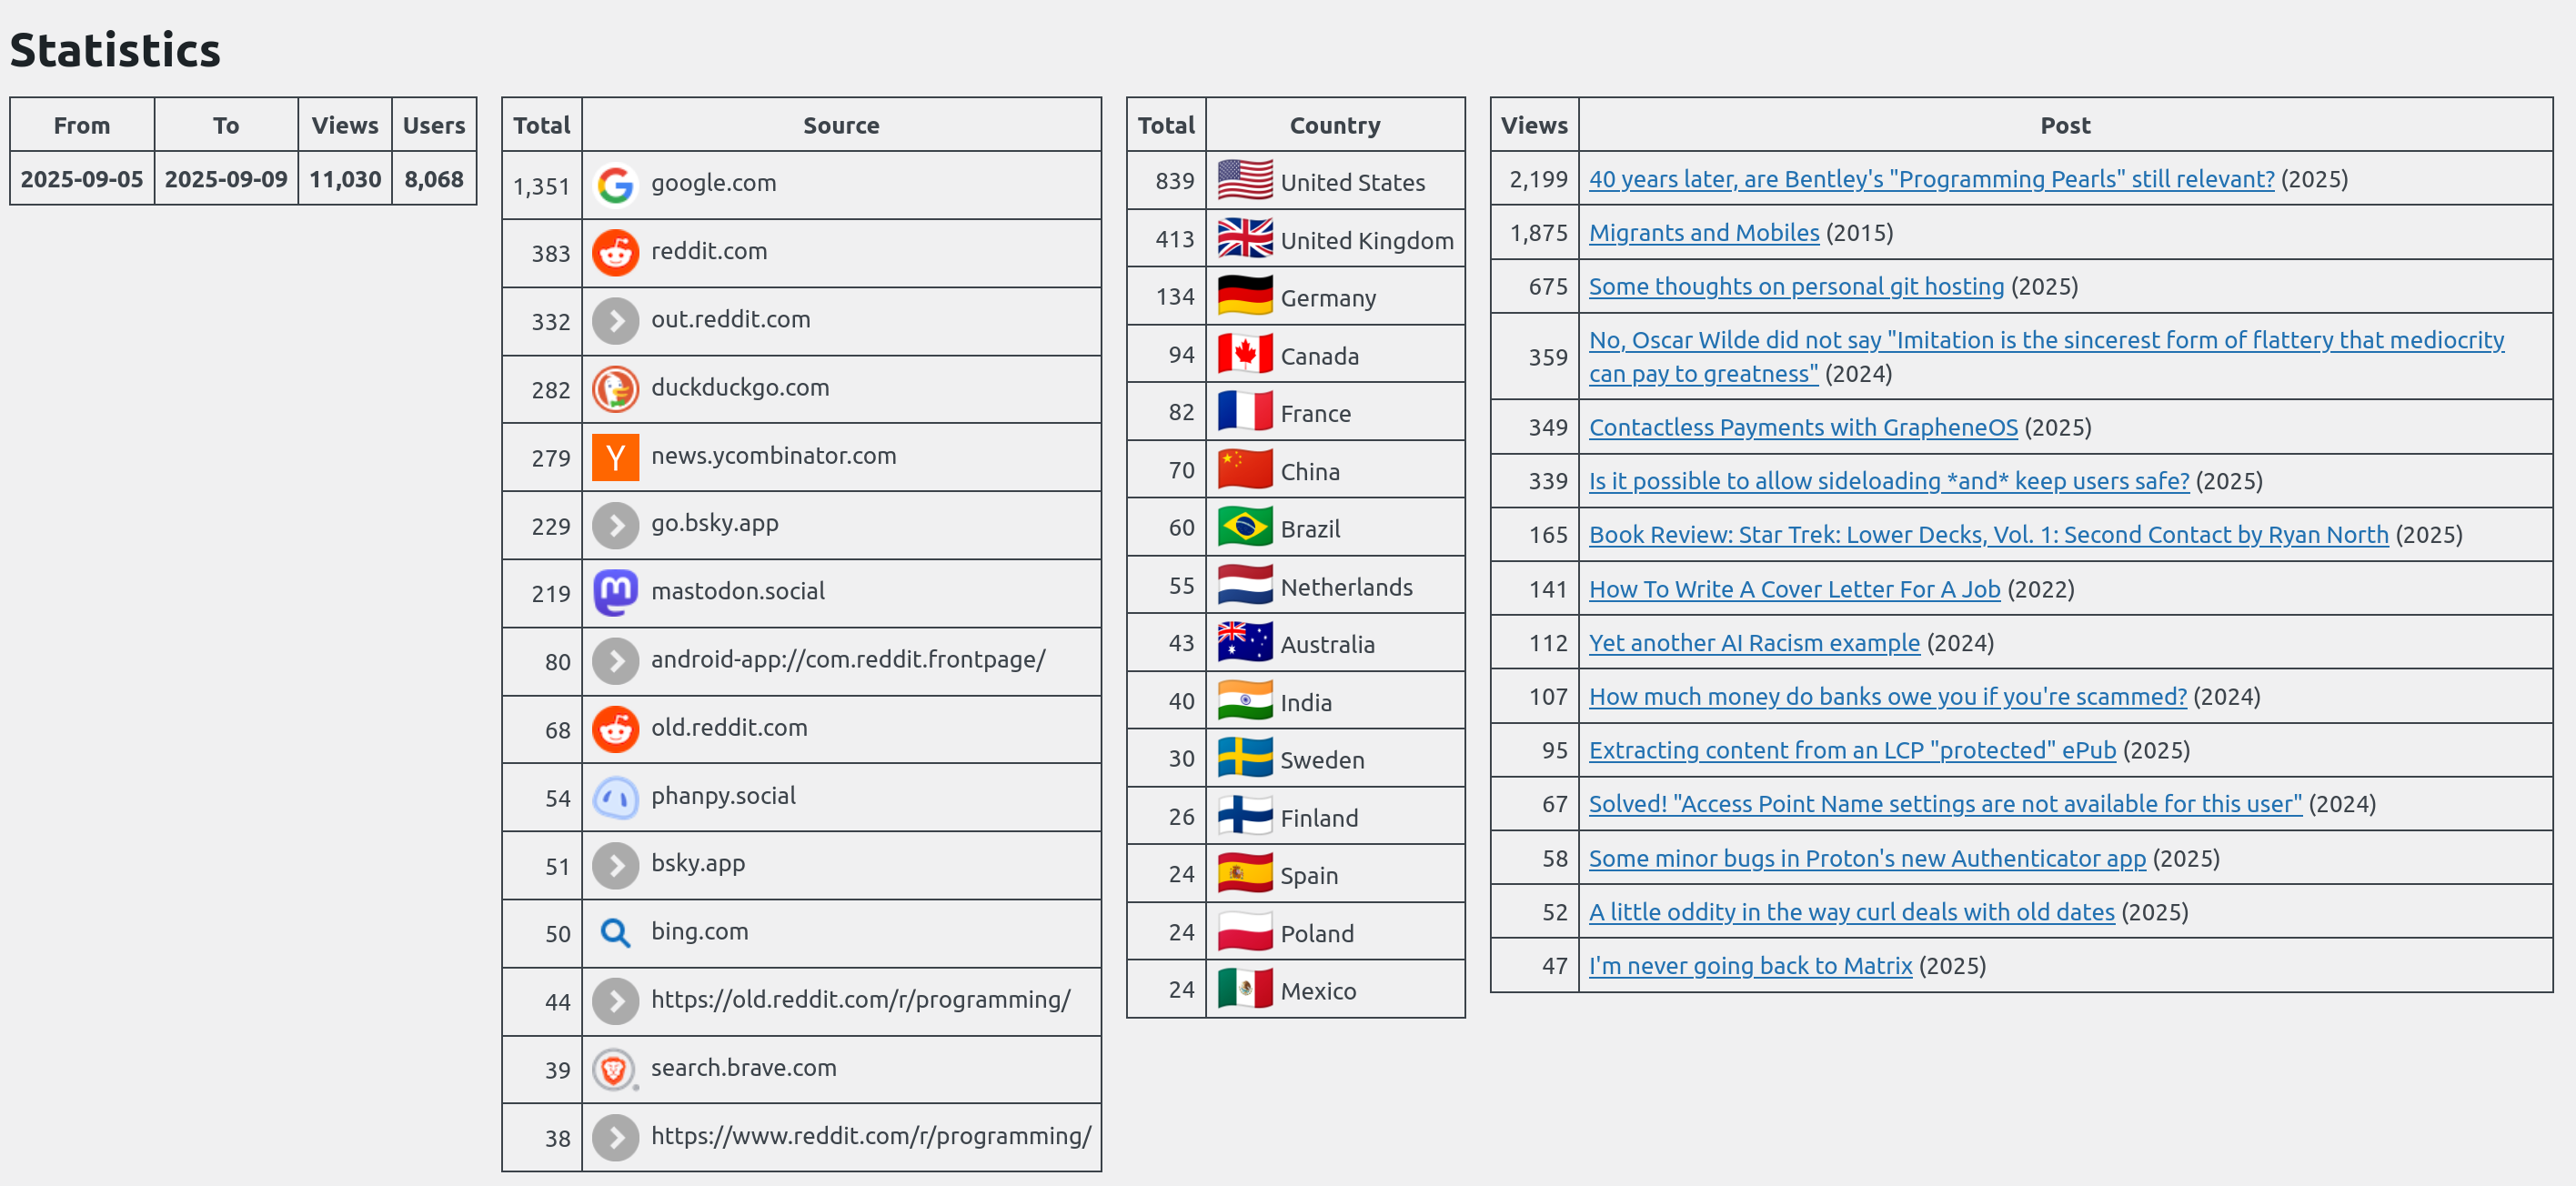Click the Y Combinator orange icon
The image size is (2576, 1186).
click(x=615, y=457)
